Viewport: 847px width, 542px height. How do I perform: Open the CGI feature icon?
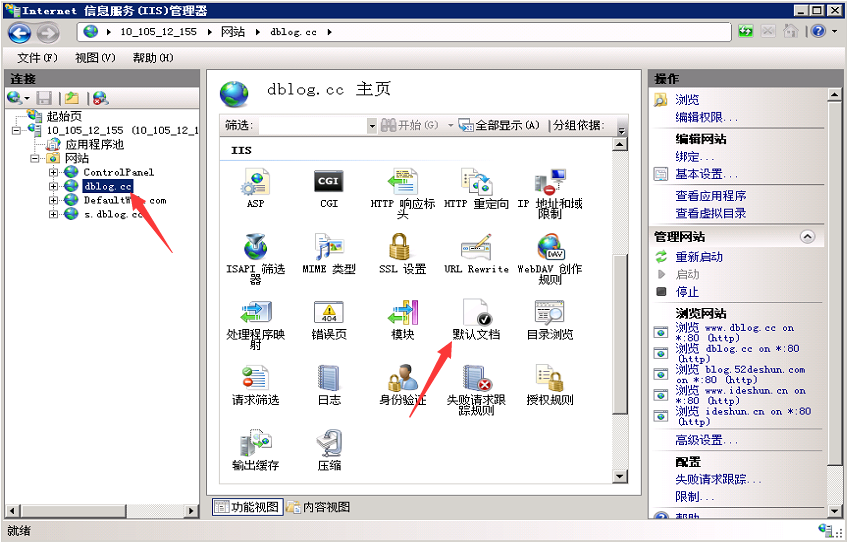329,187
